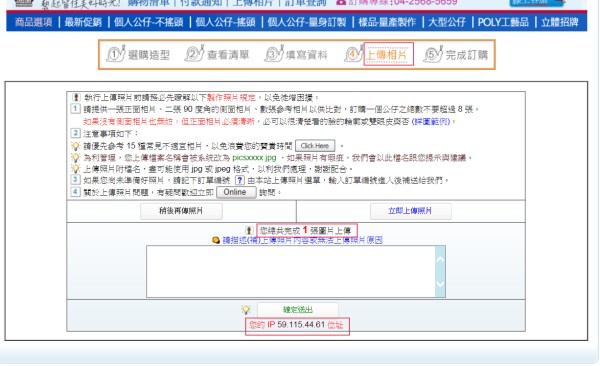Click the upload count text with red '1'
Image resolution: width=600 pixels, height=366 pixels.
305,230
